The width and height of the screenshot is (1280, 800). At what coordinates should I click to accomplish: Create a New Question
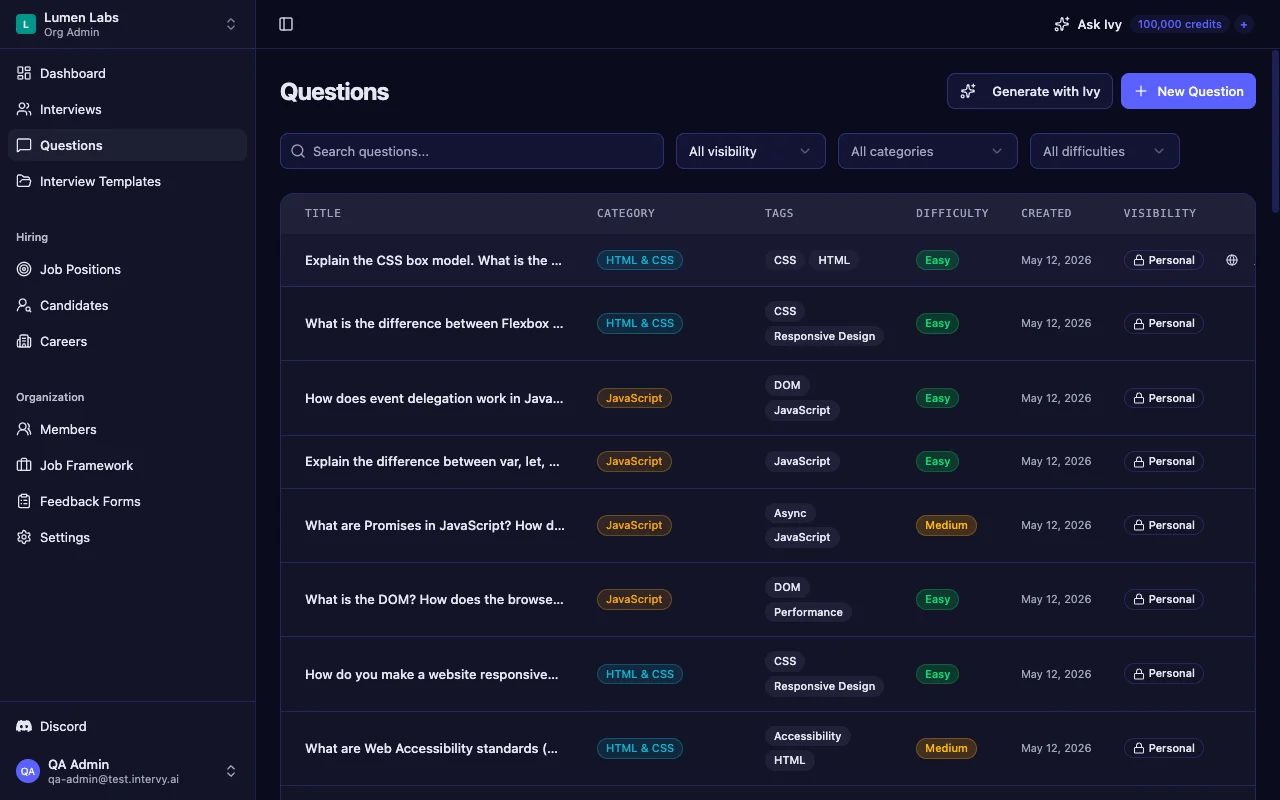point(1188,91)
